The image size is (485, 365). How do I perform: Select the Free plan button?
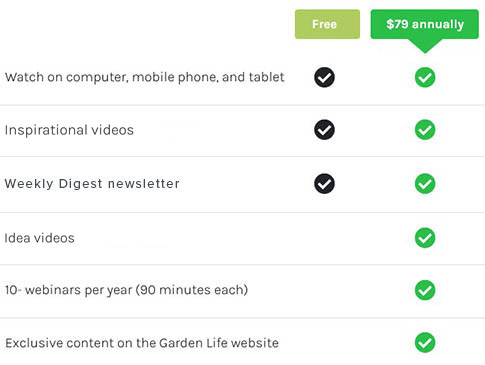[x=327, y=24]
